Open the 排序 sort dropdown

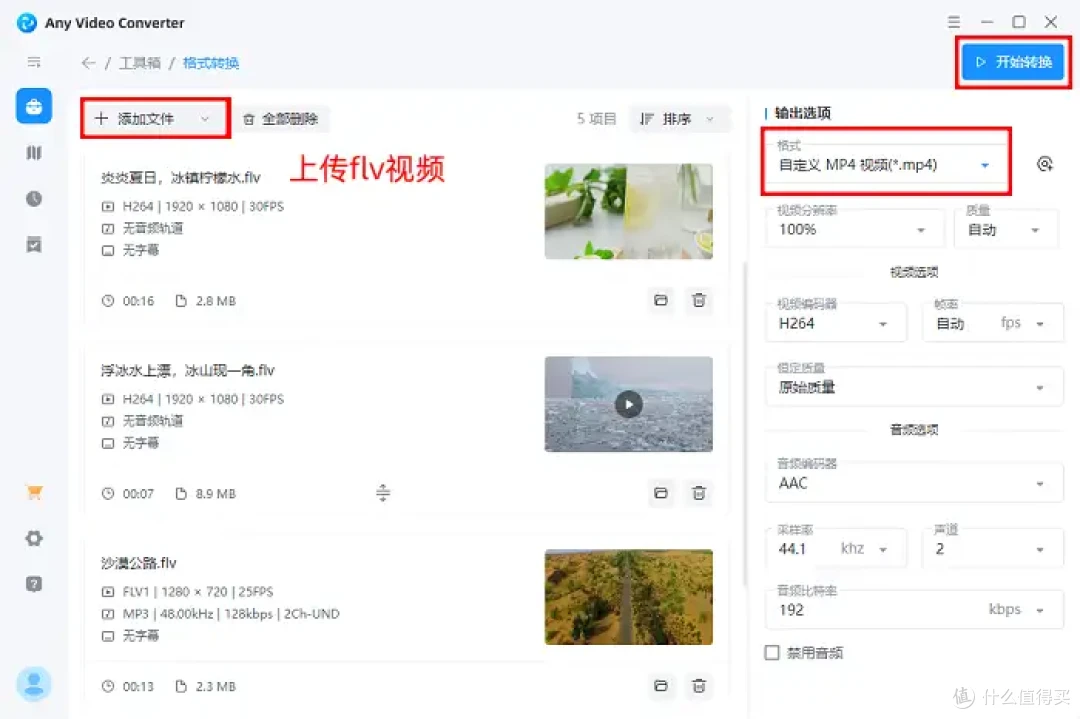point(679,119)
